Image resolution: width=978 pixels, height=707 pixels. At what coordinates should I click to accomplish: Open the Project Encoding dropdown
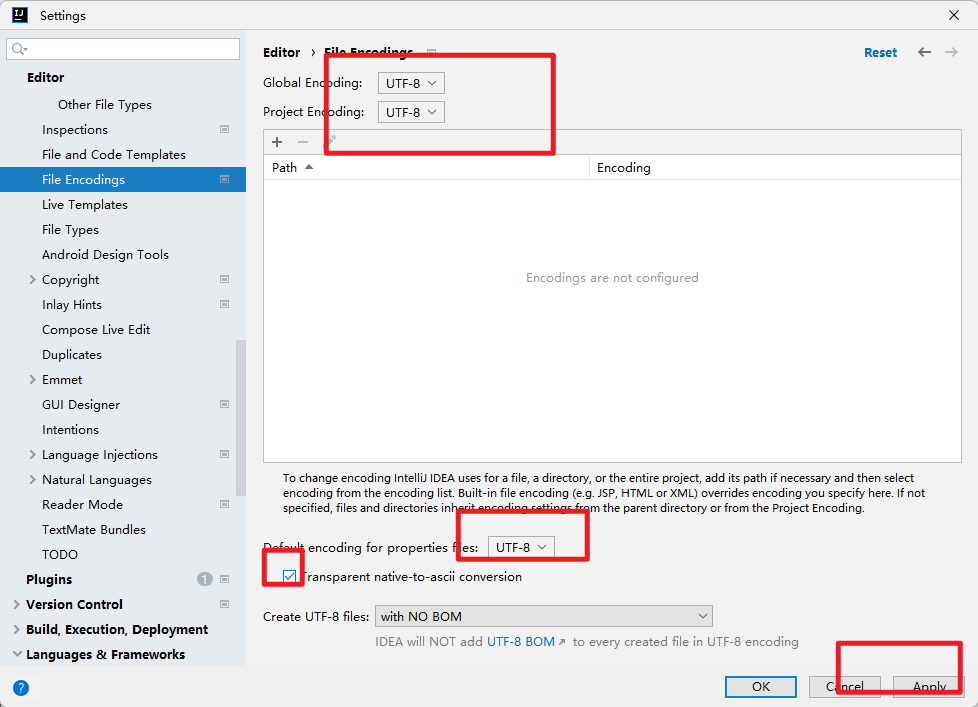click(x=411, y=112)
